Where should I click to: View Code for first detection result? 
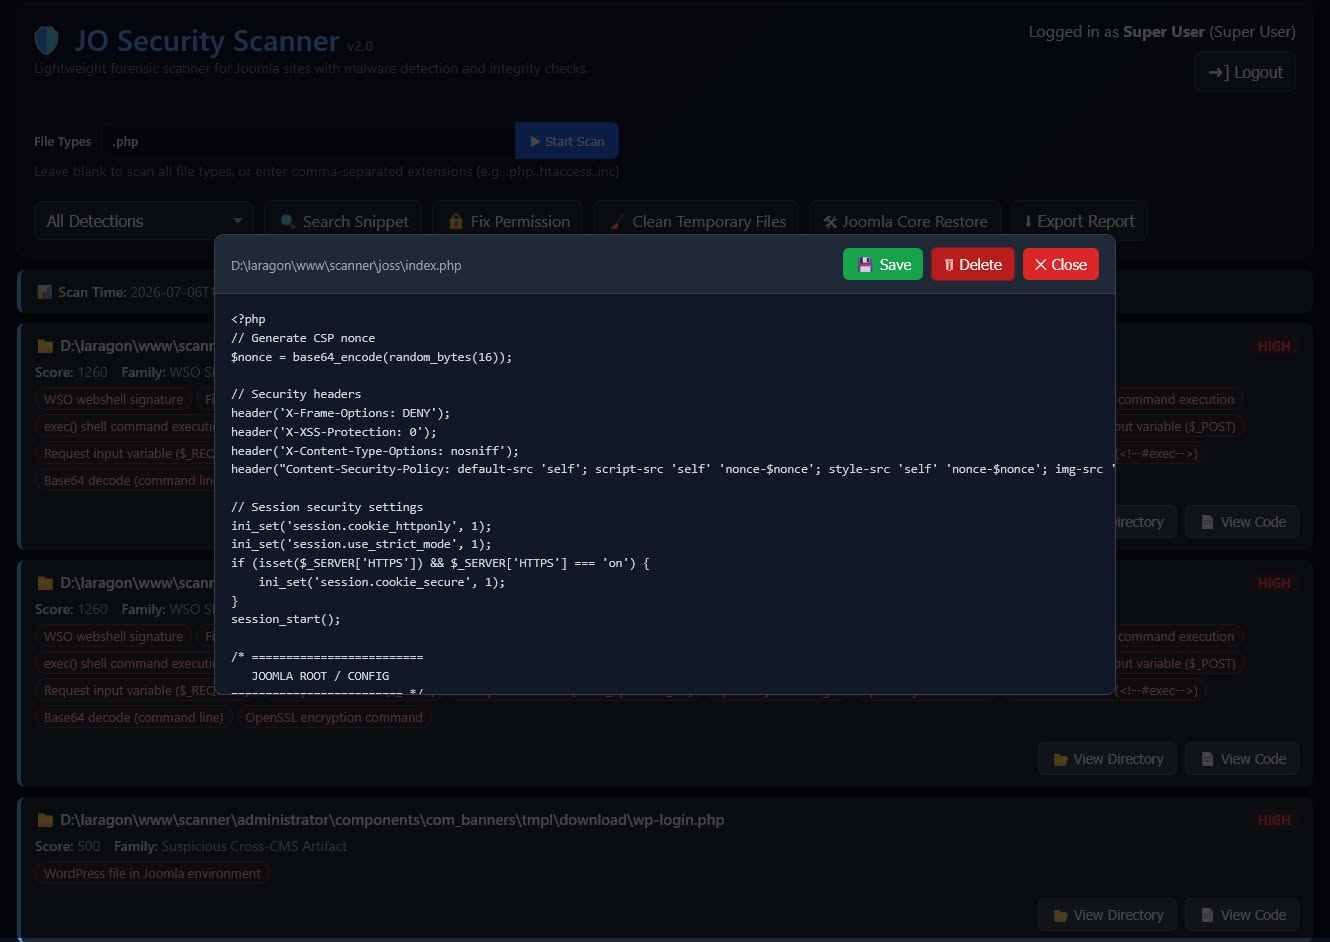(x=1243, y=522)
